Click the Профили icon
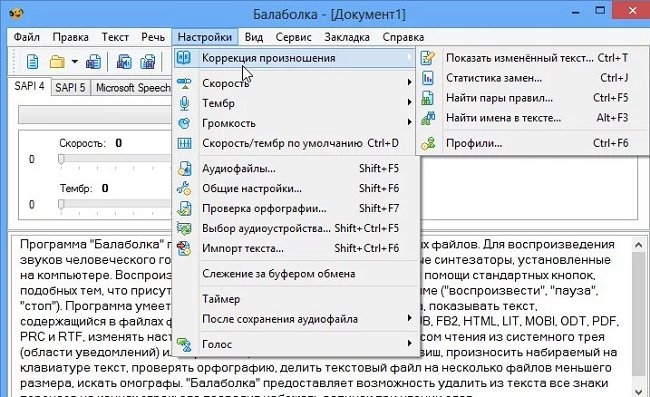The height and width of the screenshot is (397, 650). (x=428, y=143)
